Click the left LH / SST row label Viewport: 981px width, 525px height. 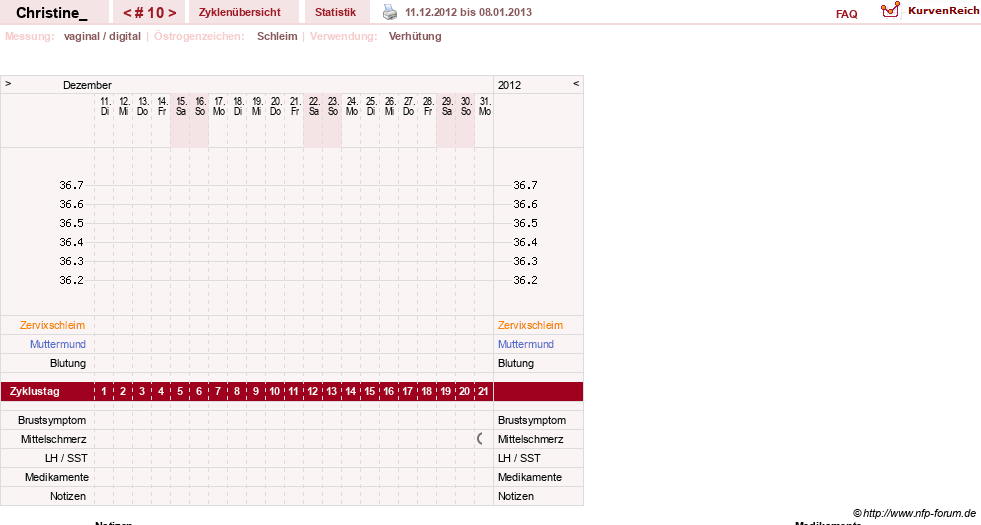click(66, 459)
